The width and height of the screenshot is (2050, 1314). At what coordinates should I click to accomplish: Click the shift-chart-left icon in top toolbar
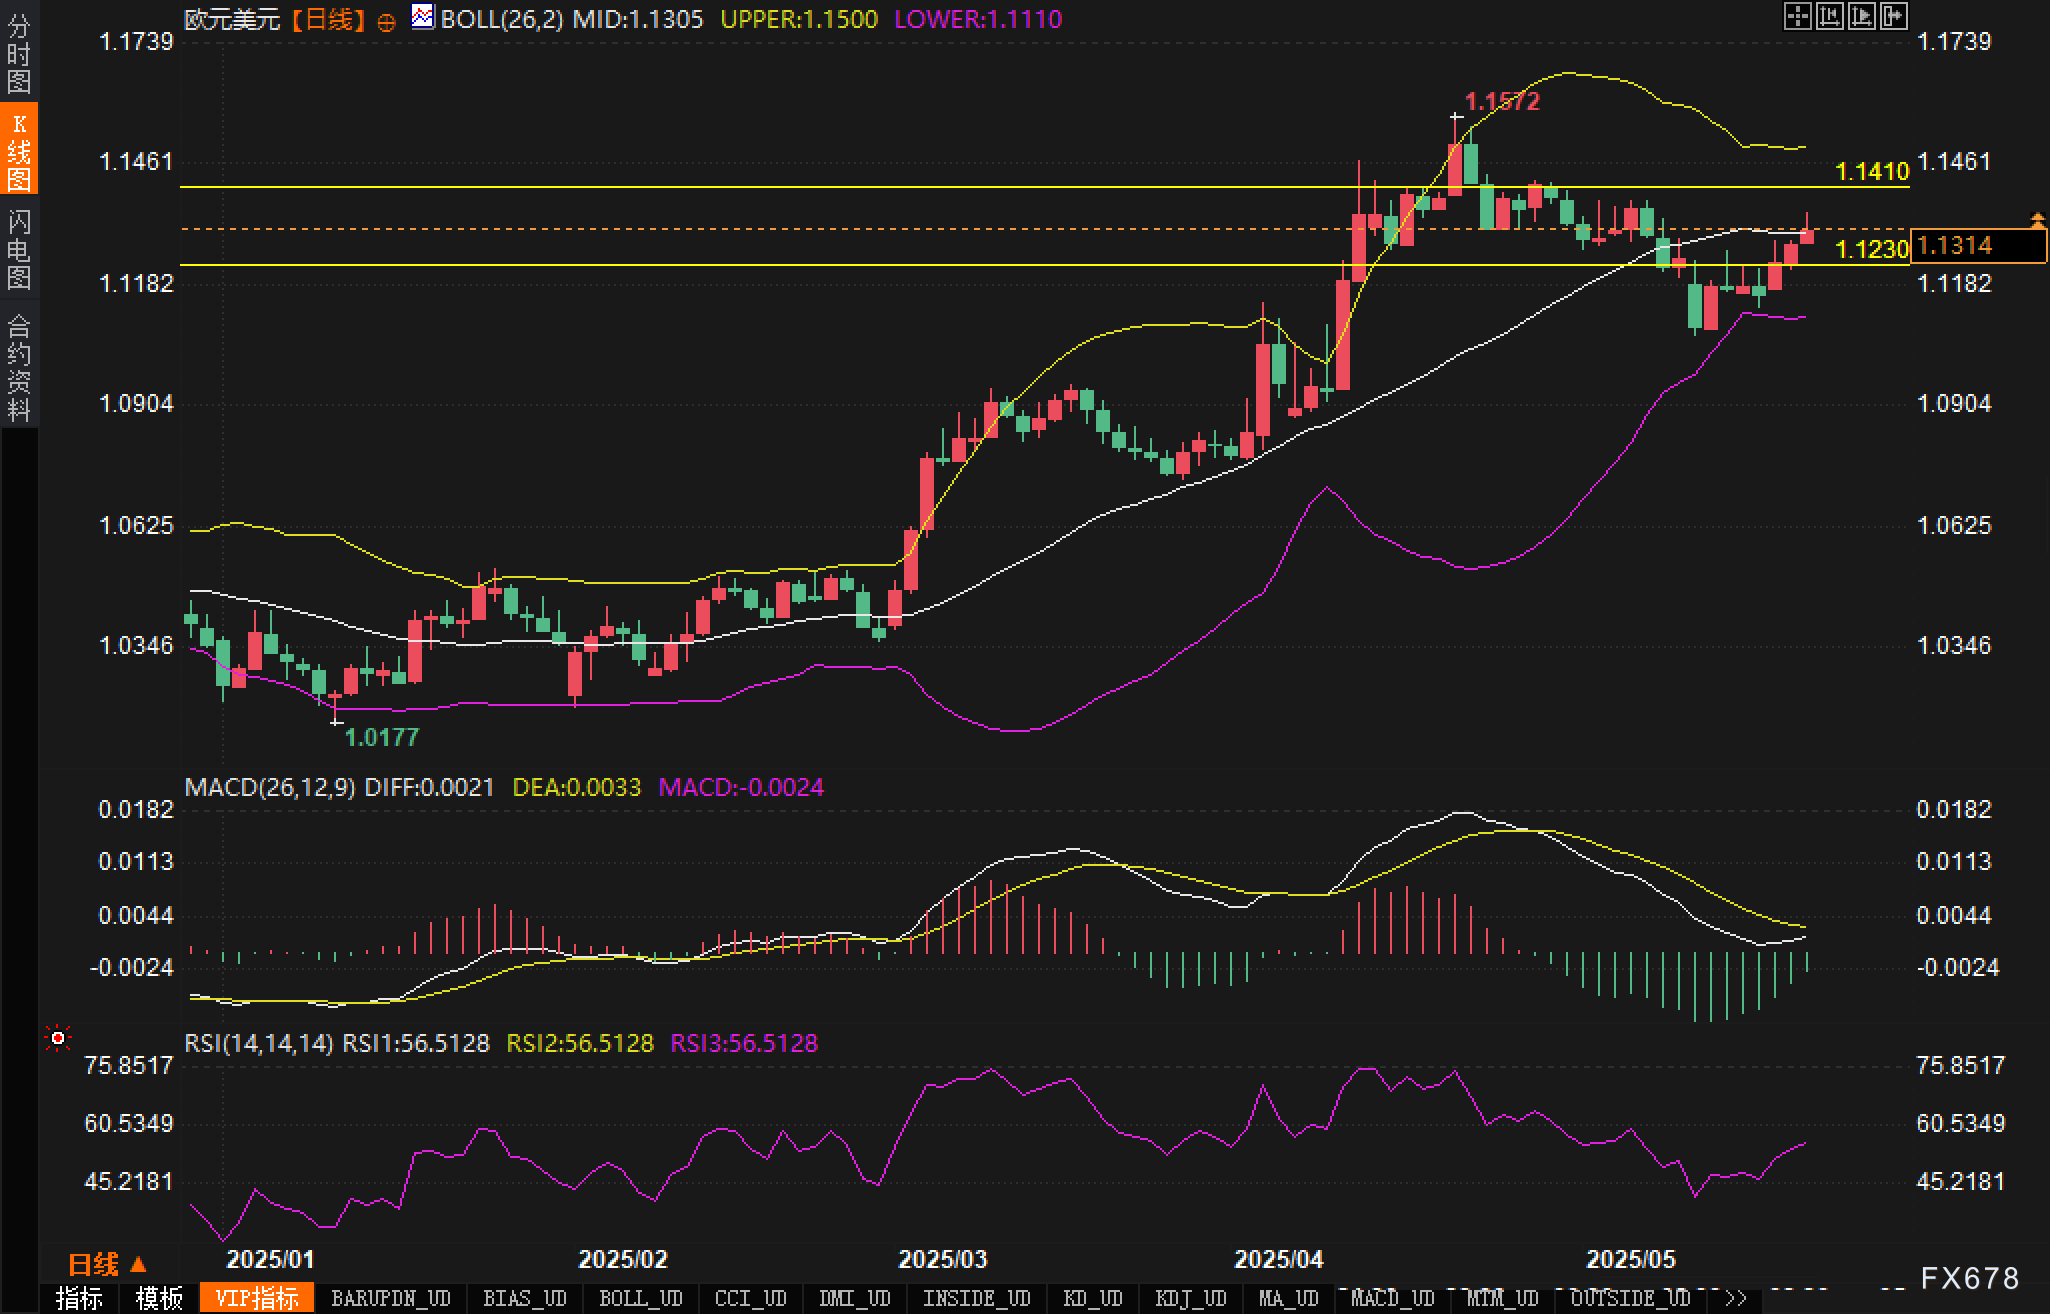coord(1829,16)
